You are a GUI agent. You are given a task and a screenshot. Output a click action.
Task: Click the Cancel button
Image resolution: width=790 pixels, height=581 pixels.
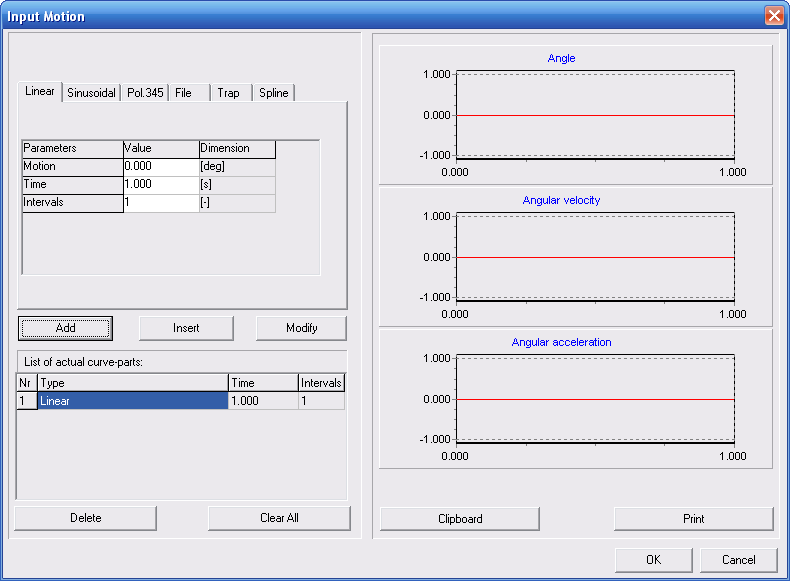click(739, 560)
